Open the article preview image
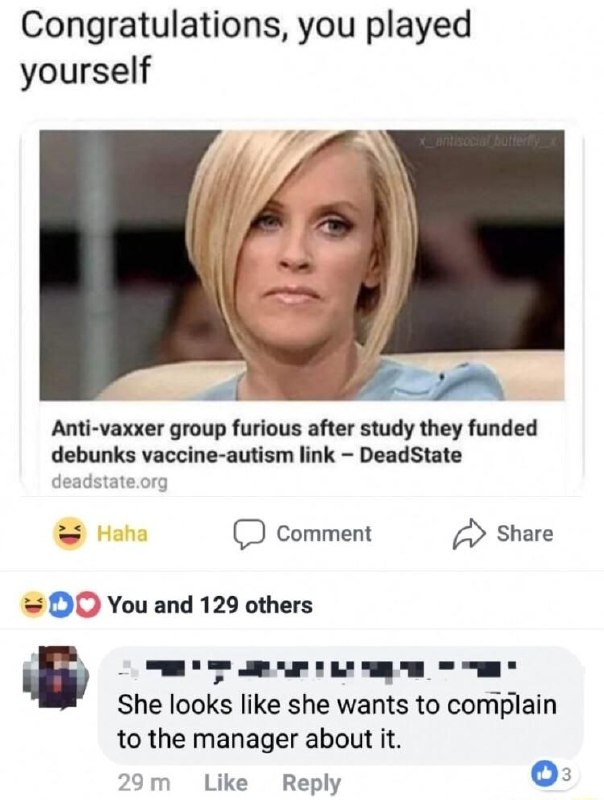The image size is (604, 800). click(302, 265)
